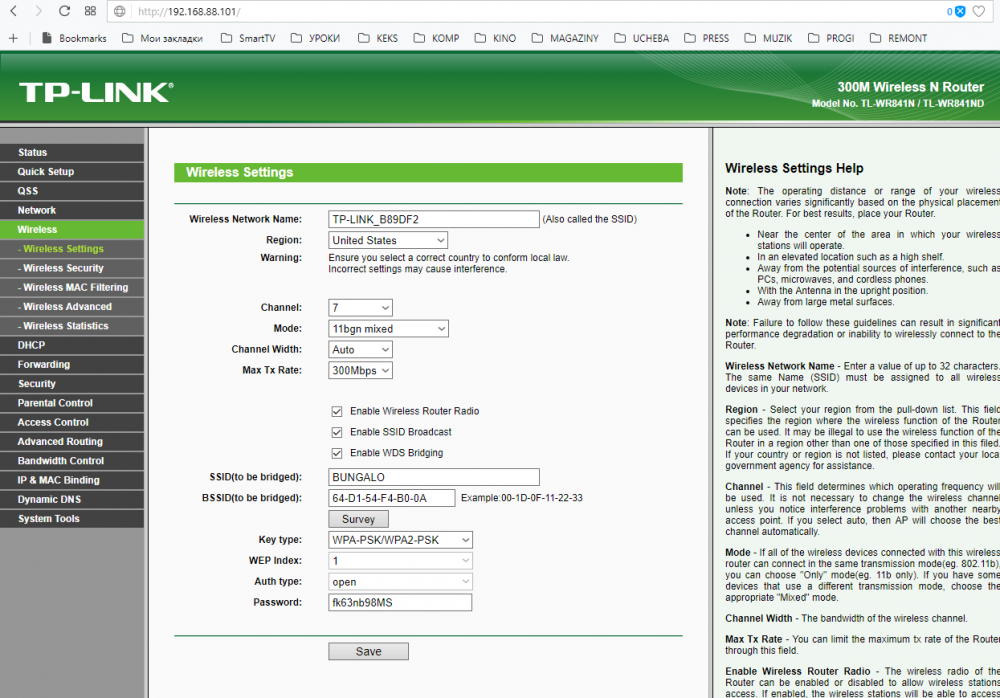
Task: Expand the Channel dropdown
Action: (360, 308)
